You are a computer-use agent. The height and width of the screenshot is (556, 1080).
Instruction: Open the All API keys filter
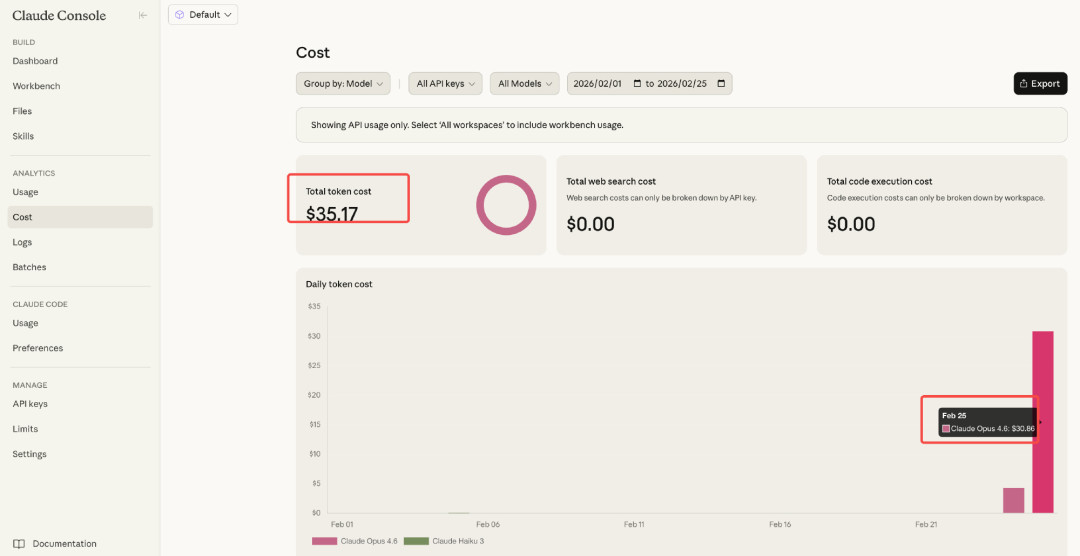pos(446,83)
